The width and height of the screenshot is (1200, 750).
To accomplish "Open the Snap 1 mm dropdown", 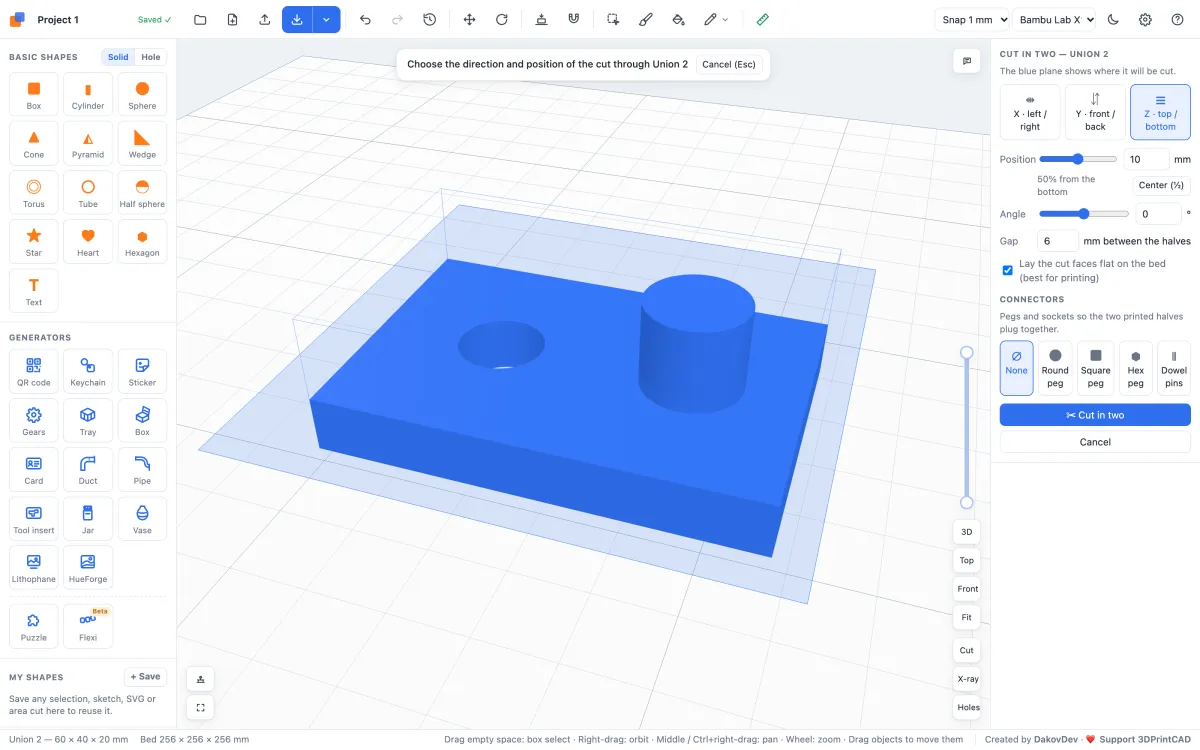I will tap(973, 20).
